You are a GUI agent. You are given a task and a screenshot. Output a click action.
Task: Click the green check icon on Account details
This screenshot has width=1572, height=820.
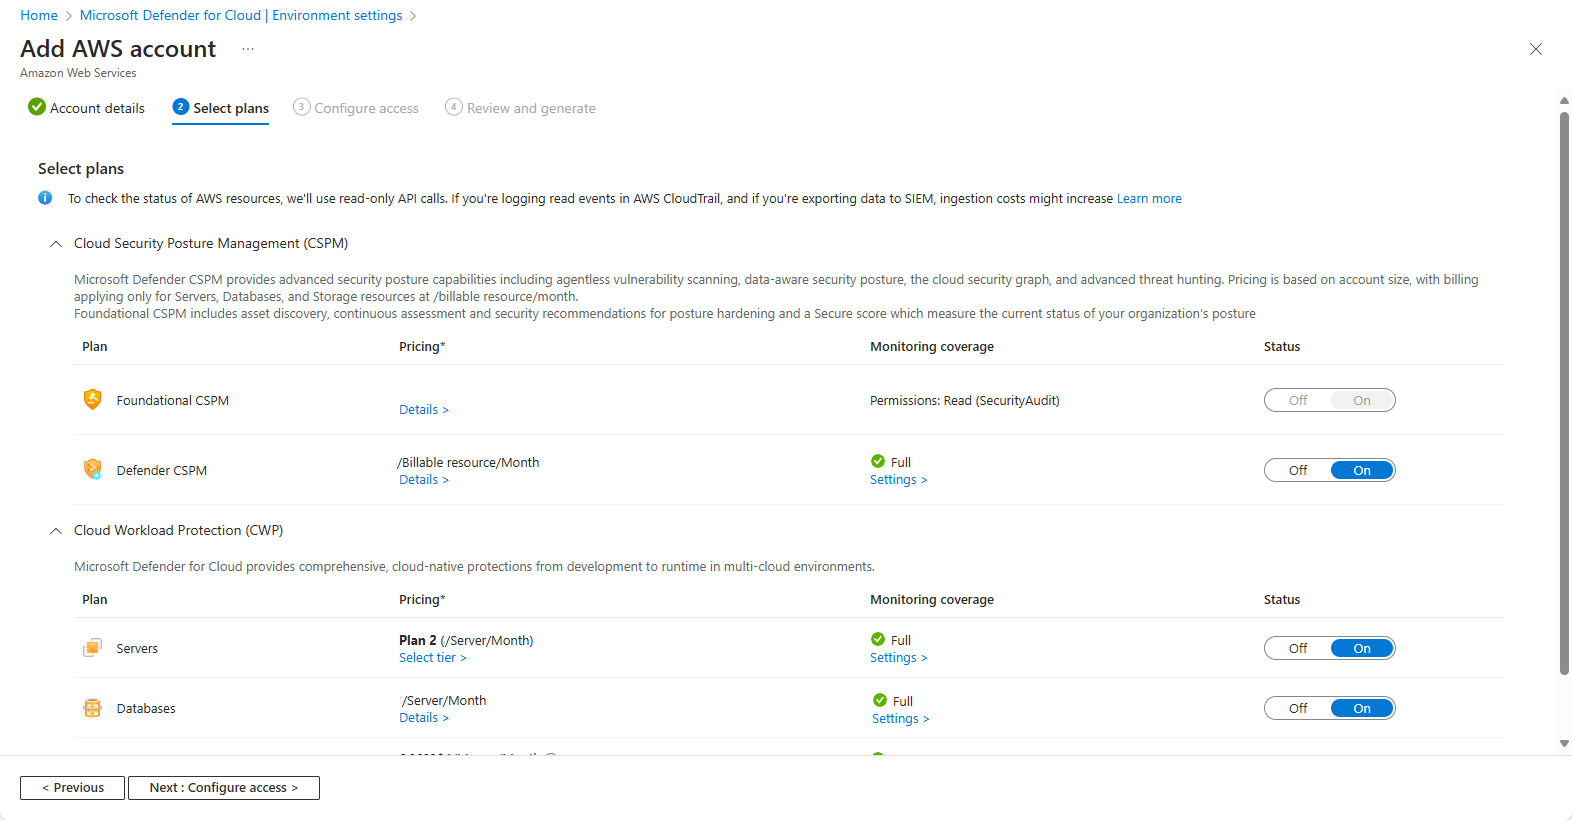click(37, 107)
